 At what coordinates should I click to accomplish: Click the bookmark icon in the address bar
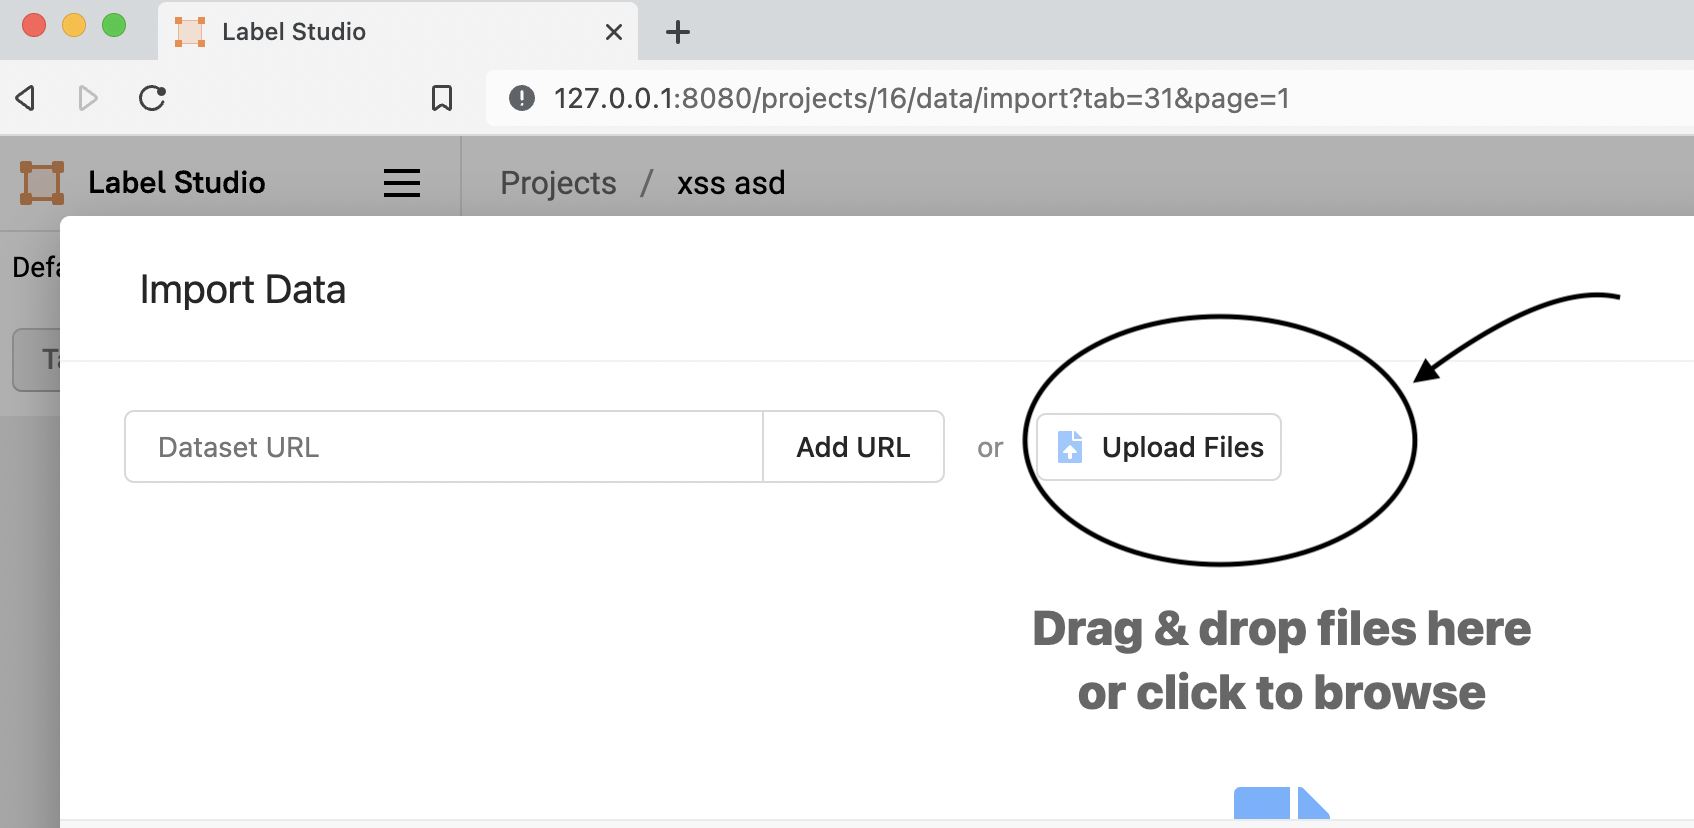(x=442, y=98)
